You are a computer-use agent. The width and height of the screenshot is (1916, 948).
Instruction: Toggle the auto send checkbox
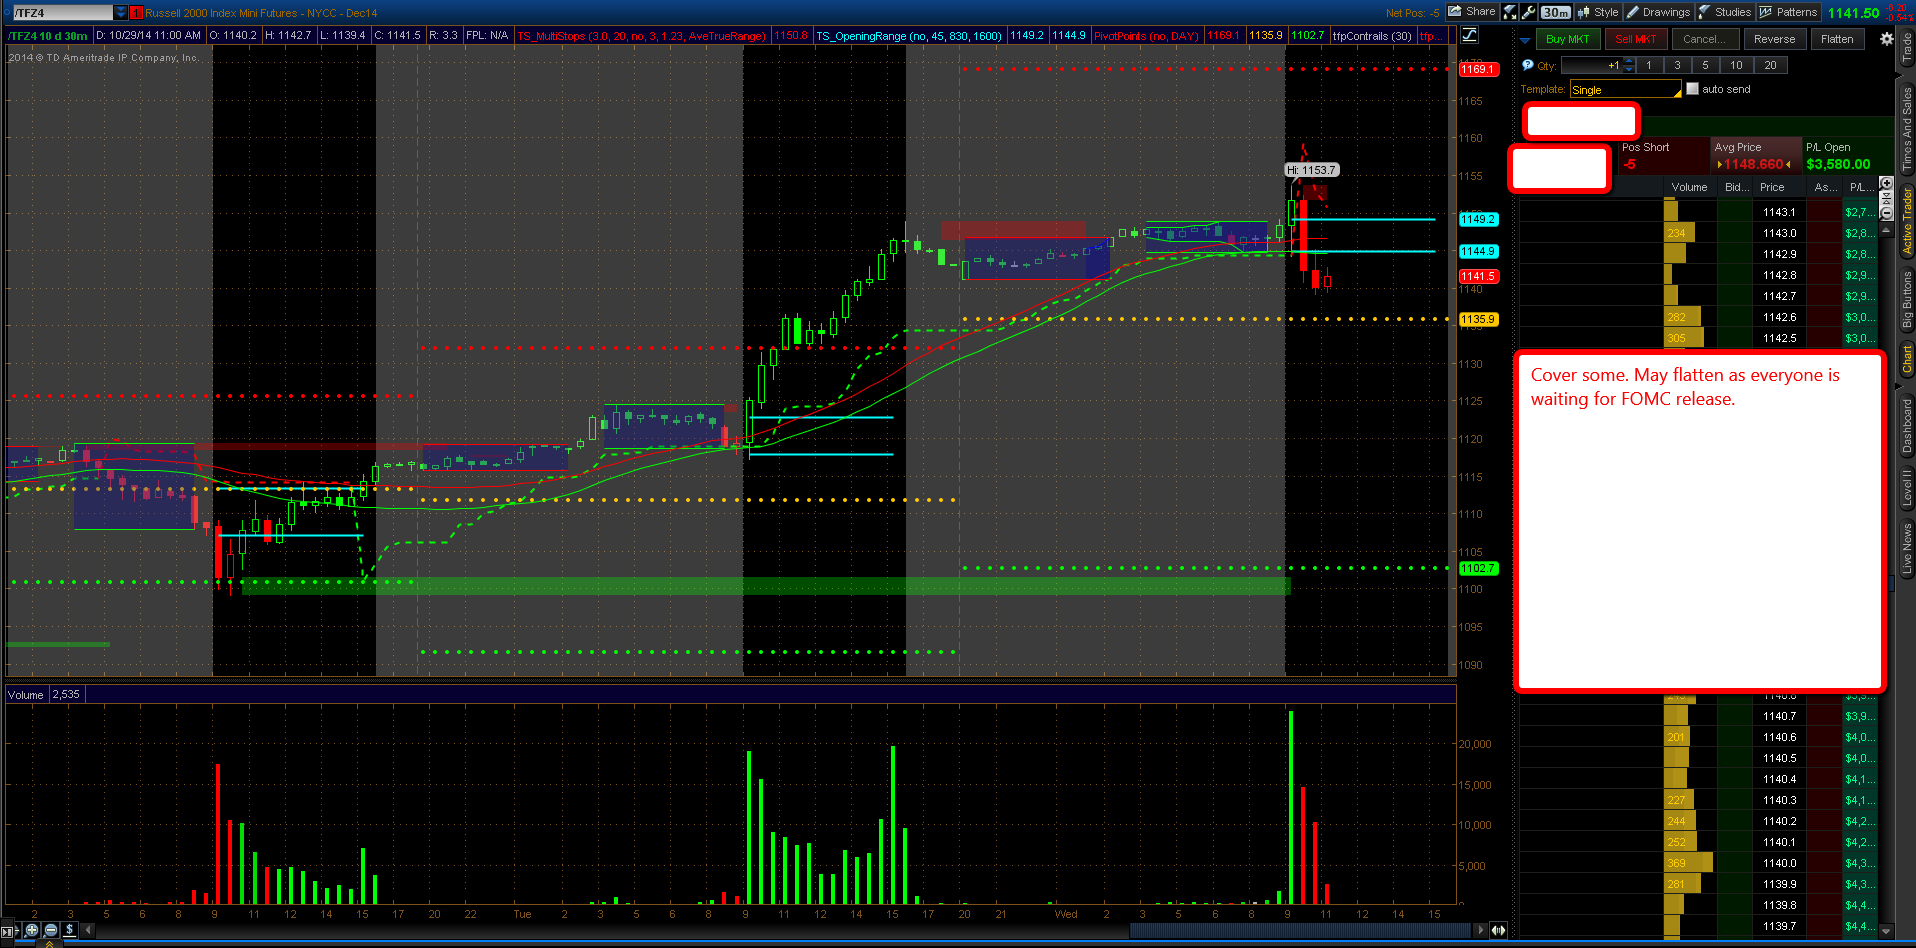click(1692, 89)
